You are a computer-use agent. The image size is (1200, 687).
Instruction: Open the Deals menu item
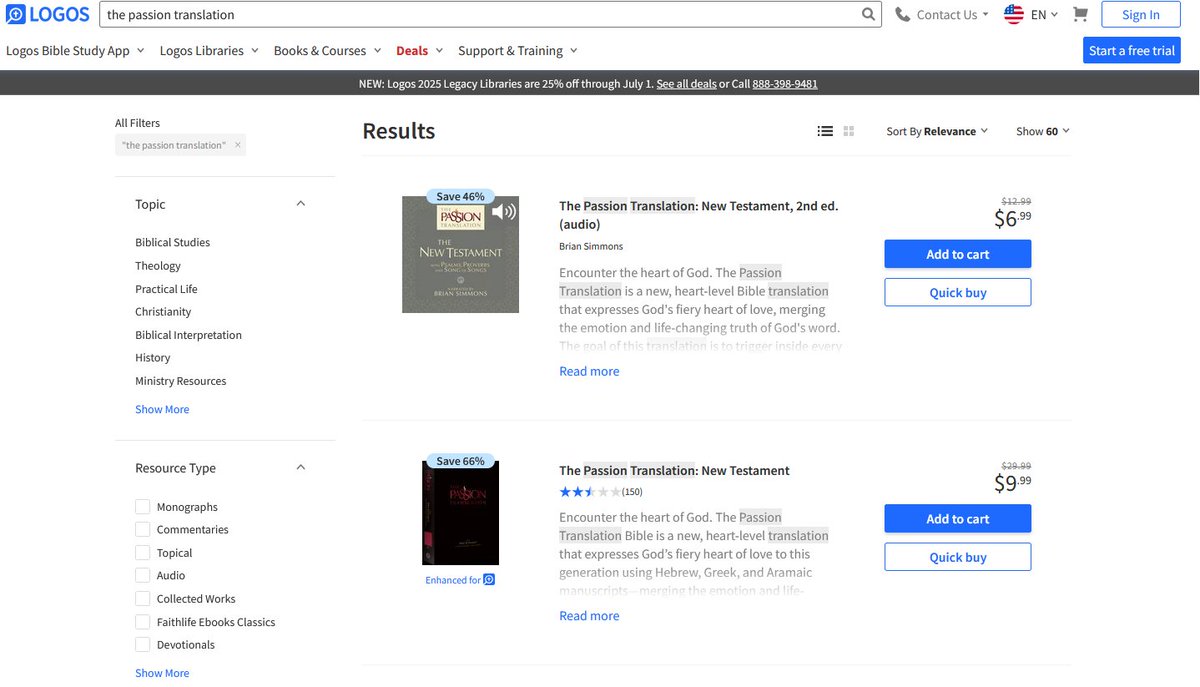coord(419,50)
